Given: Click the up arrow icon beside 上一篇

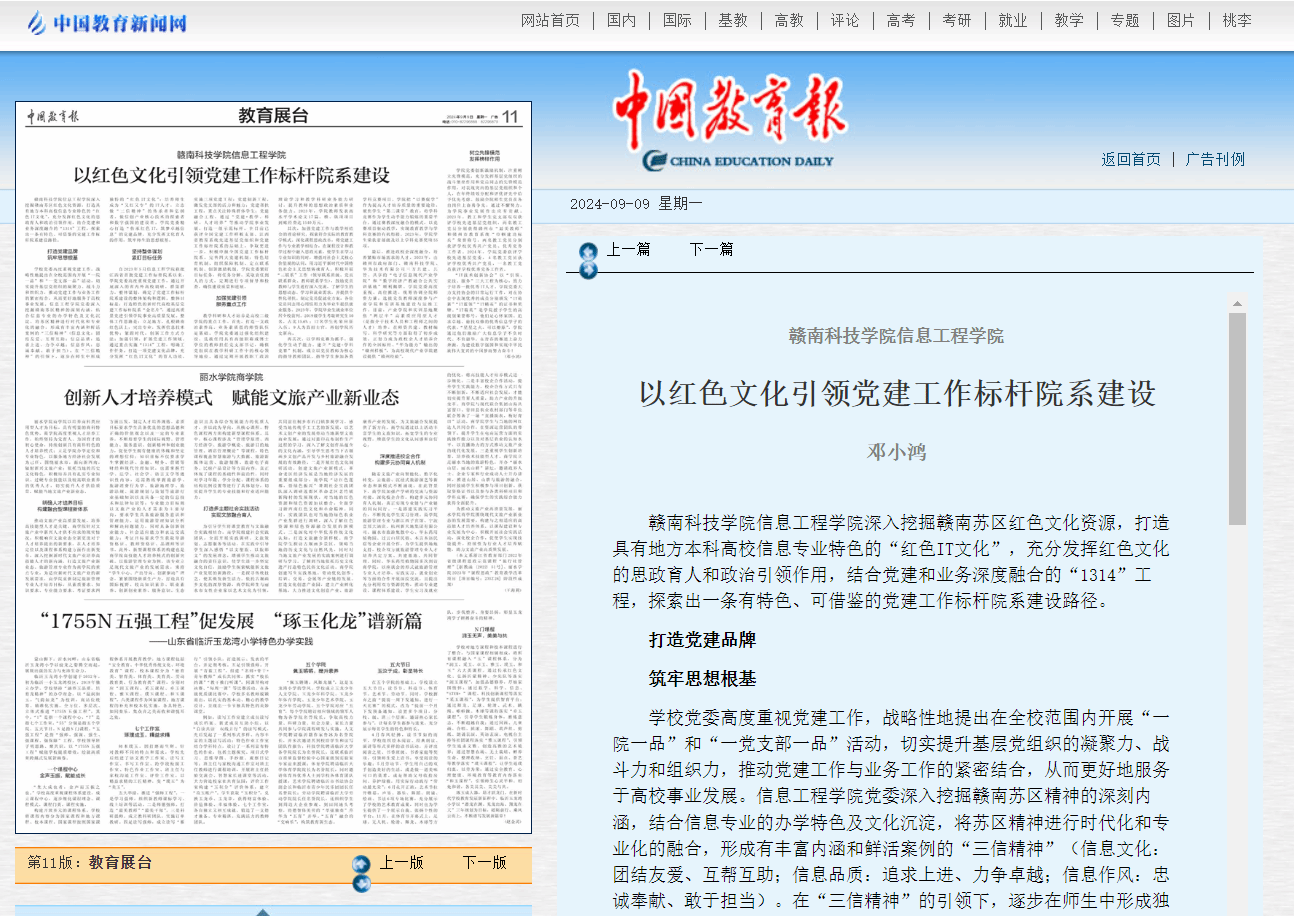Looking at the screenshot, I should 589,251.
